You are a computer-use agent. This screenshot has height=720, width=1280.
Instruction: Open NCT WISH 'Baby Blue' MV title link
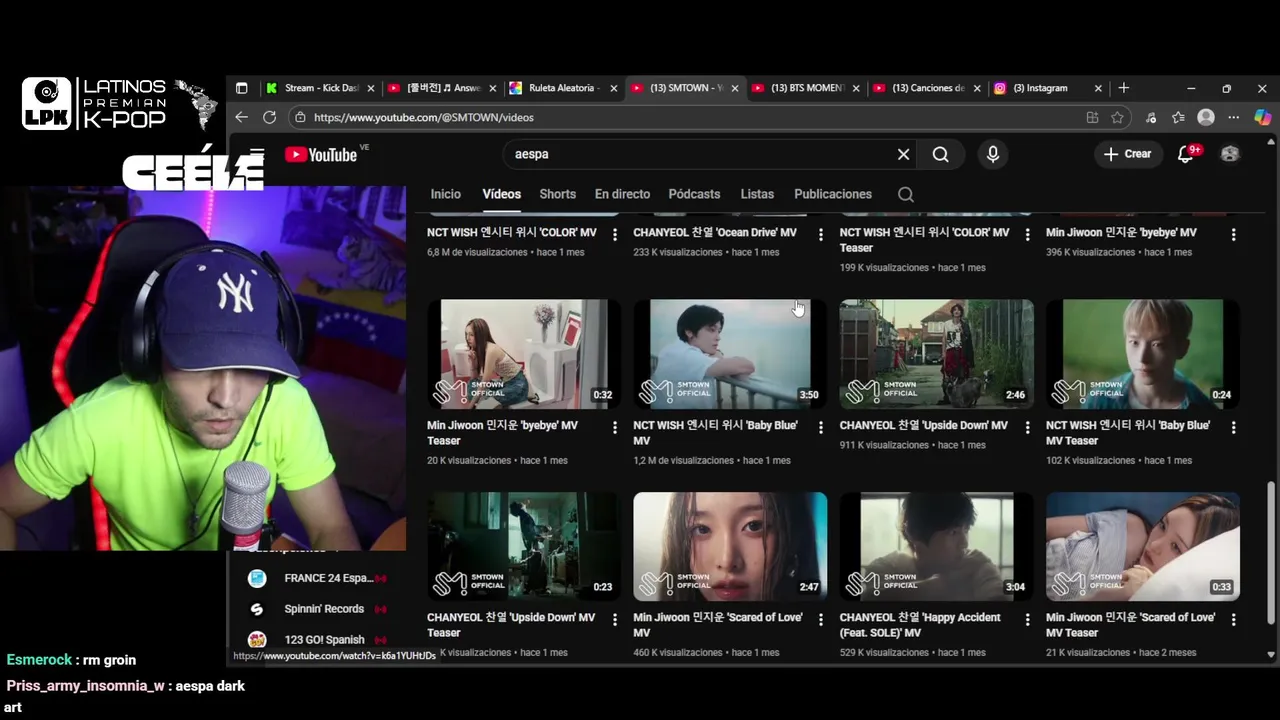click(x=715, y=433)
